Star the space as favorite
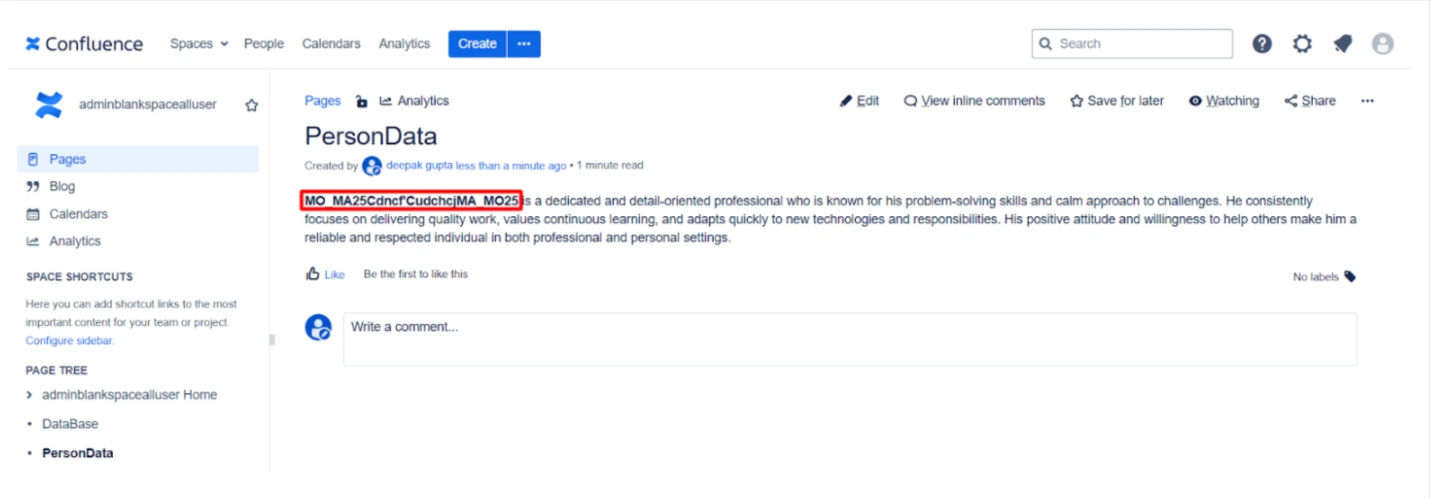Screen dimensions: 1430x498 (x=252, y=105)
